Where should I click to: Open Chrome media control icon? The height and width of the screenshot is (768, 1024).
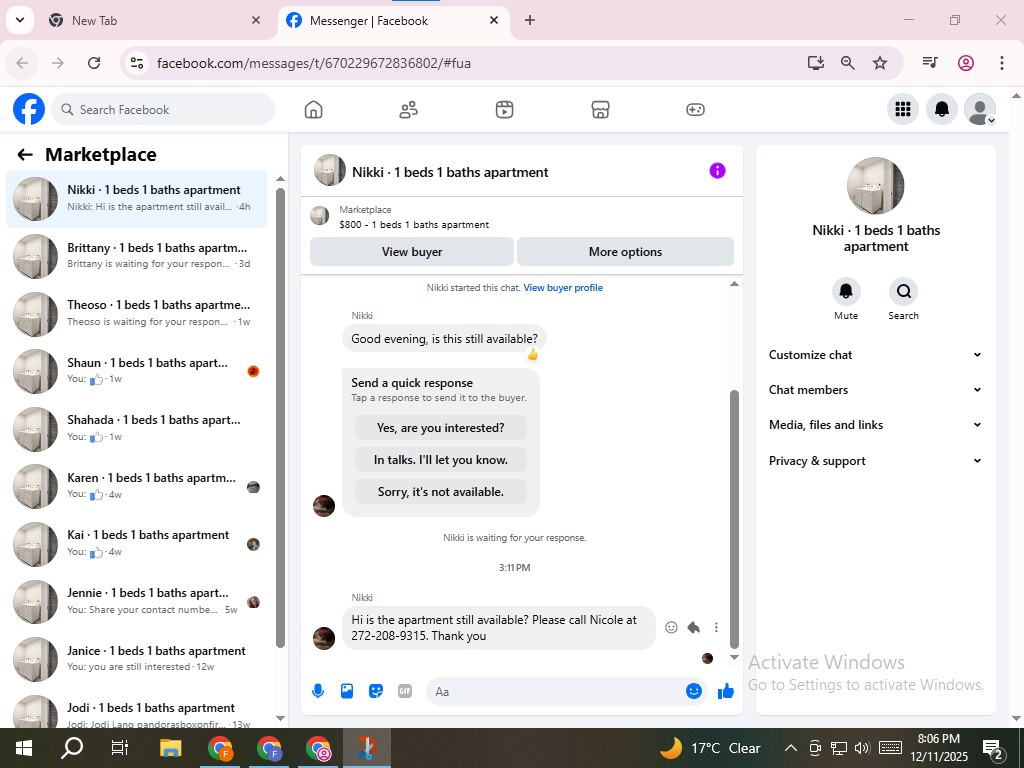[x=930, y=63]
